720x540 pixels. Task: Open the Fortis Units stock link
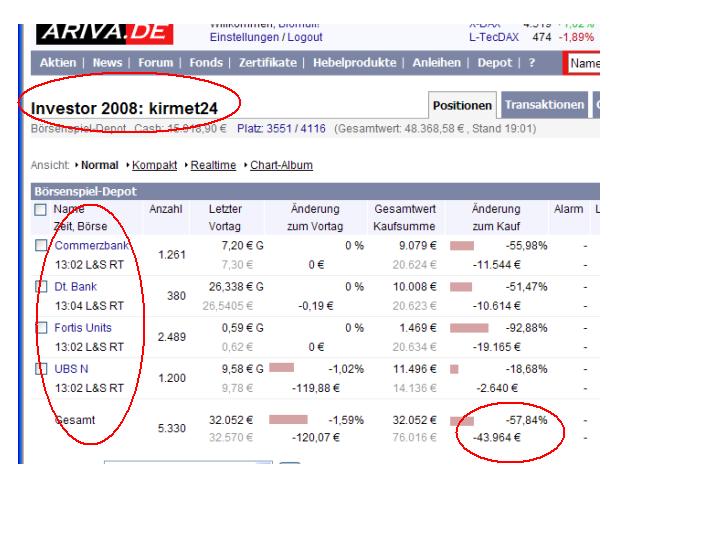[x=83, y=328]
